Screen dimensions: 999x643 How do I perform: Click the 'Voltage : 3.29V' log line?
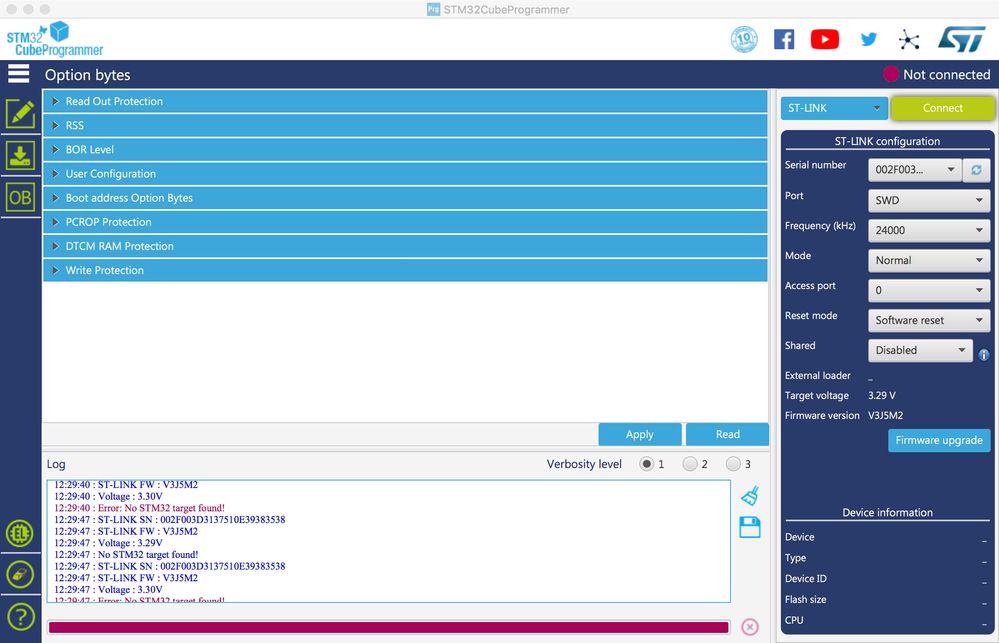(108, 543)
